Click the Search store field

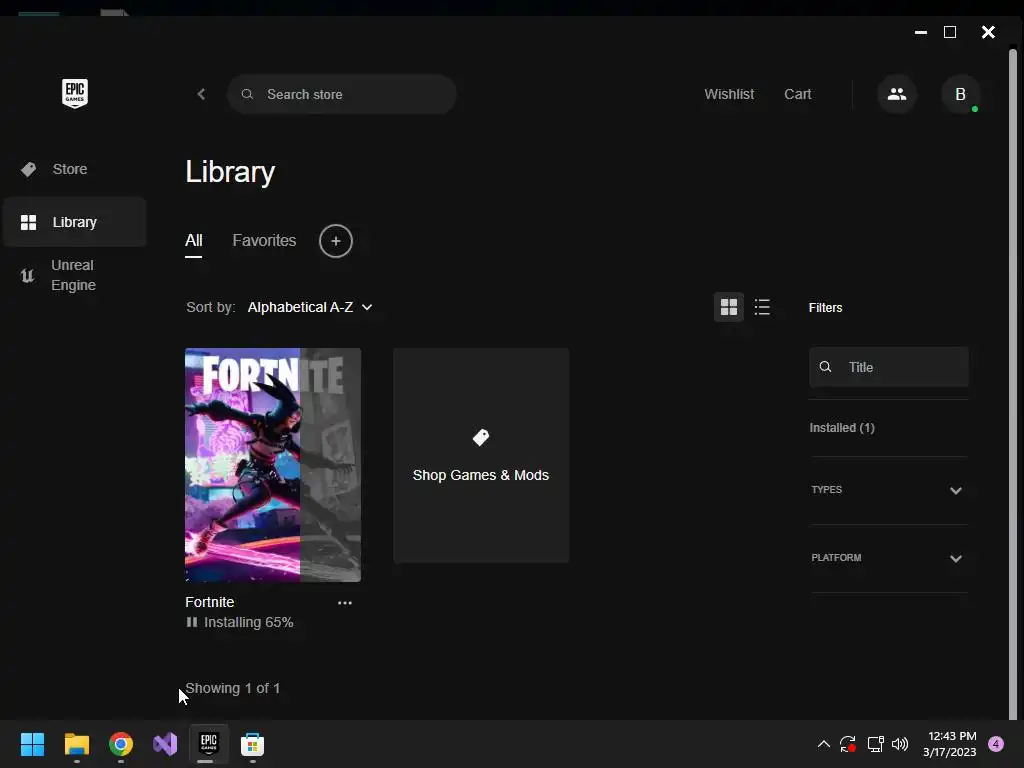coord(342,94)
